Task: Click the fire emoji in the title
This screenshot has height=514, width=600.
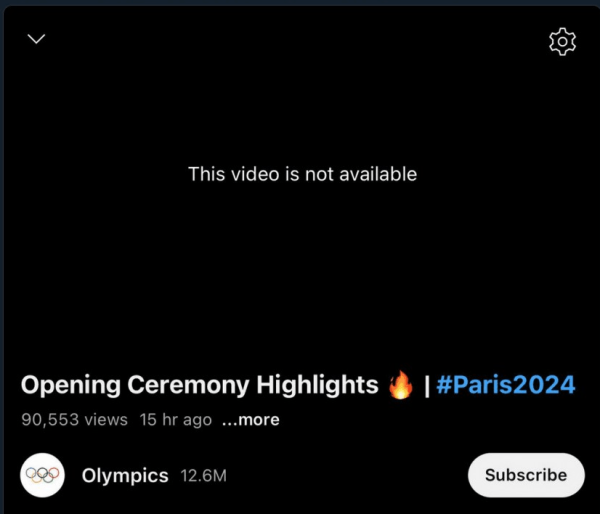Action: coord(400,385)
